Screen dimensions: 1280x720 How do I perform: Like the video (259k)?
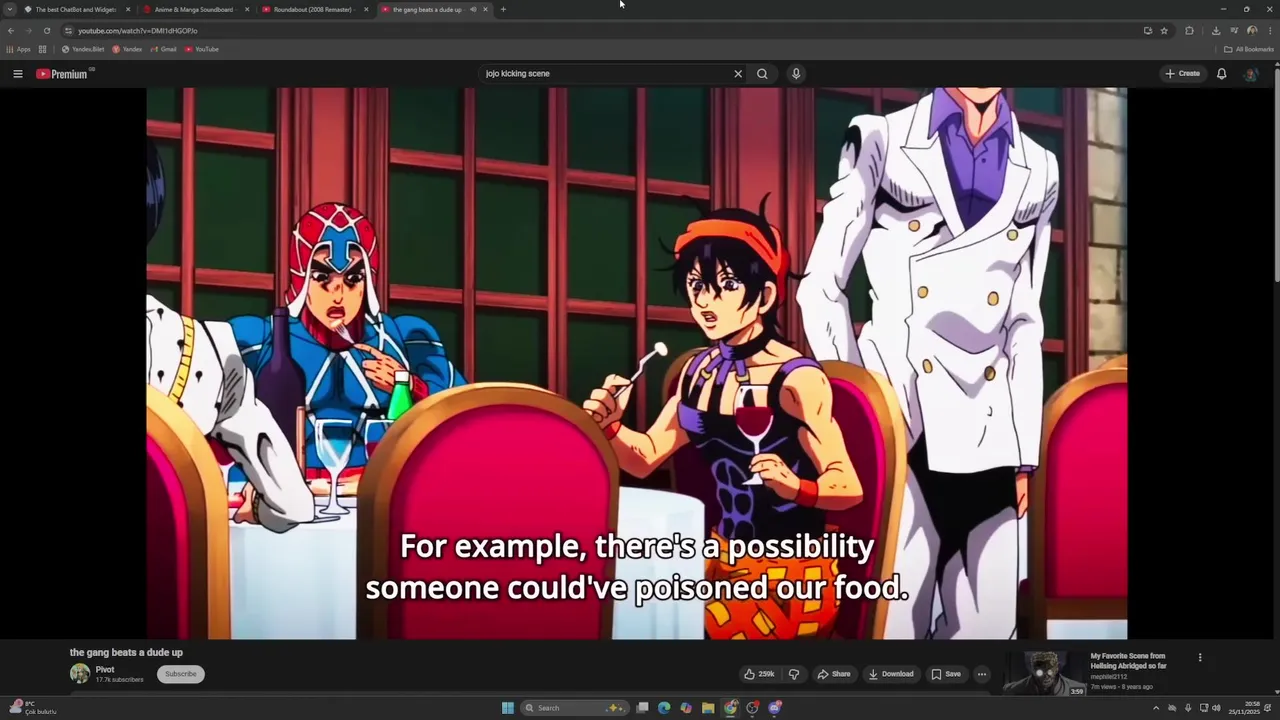[x=760, y=674]
